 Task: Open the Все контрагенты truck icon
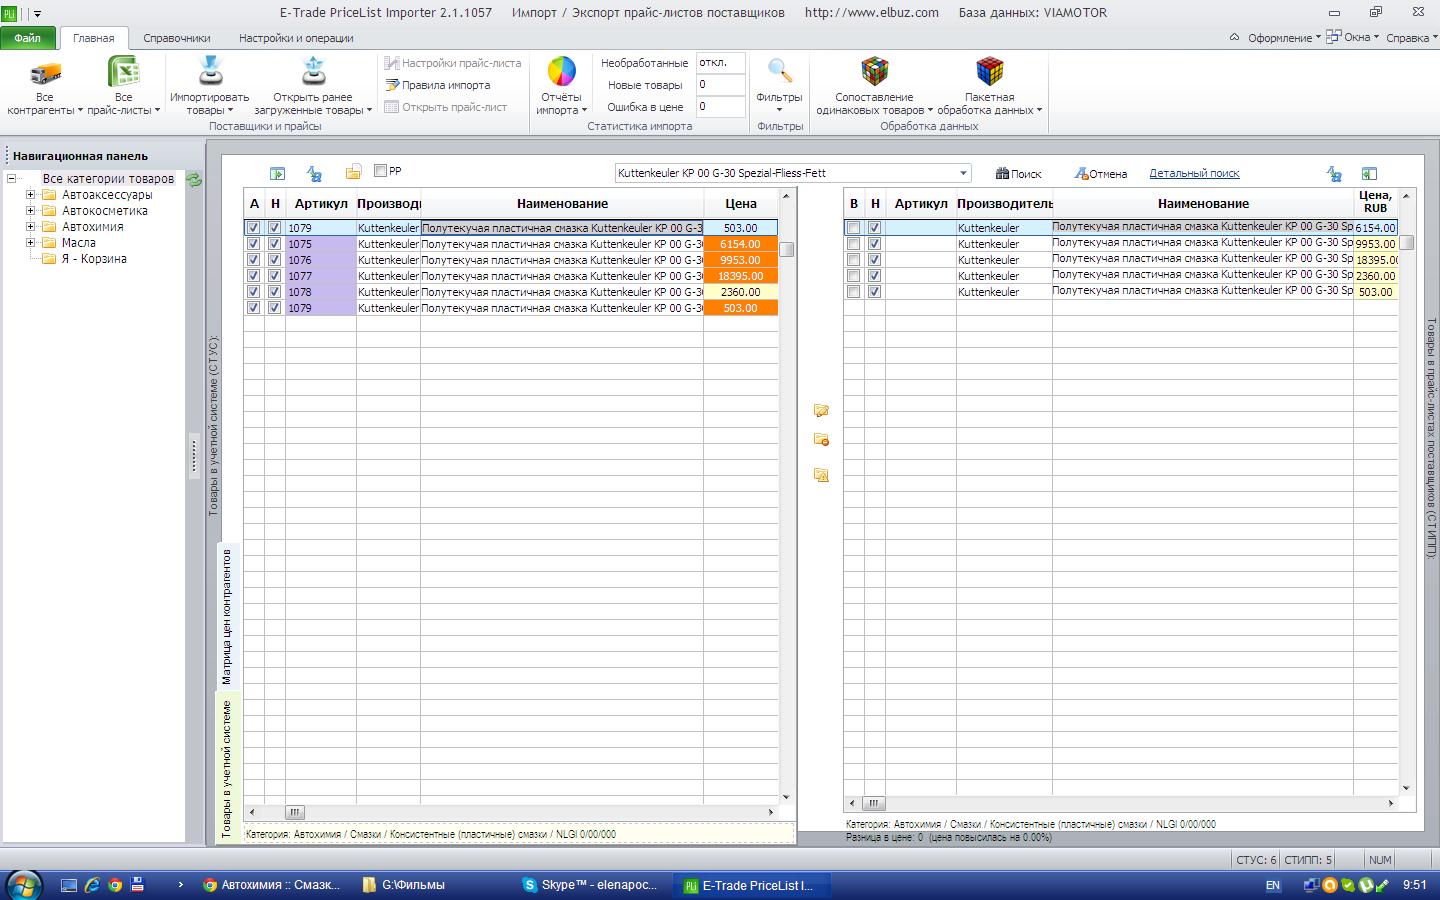[45, 73]
